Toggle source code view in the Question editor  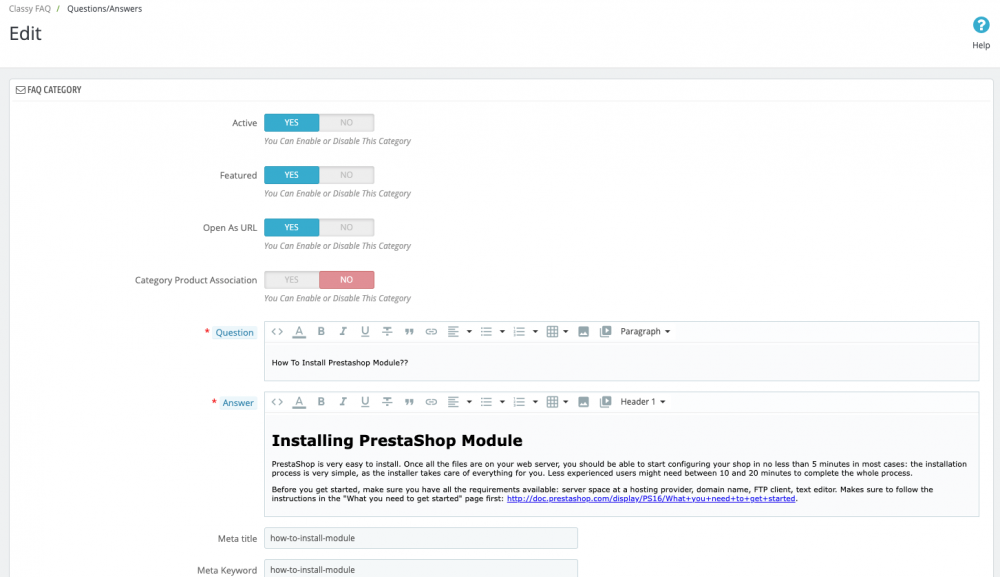tap(278, 331)
